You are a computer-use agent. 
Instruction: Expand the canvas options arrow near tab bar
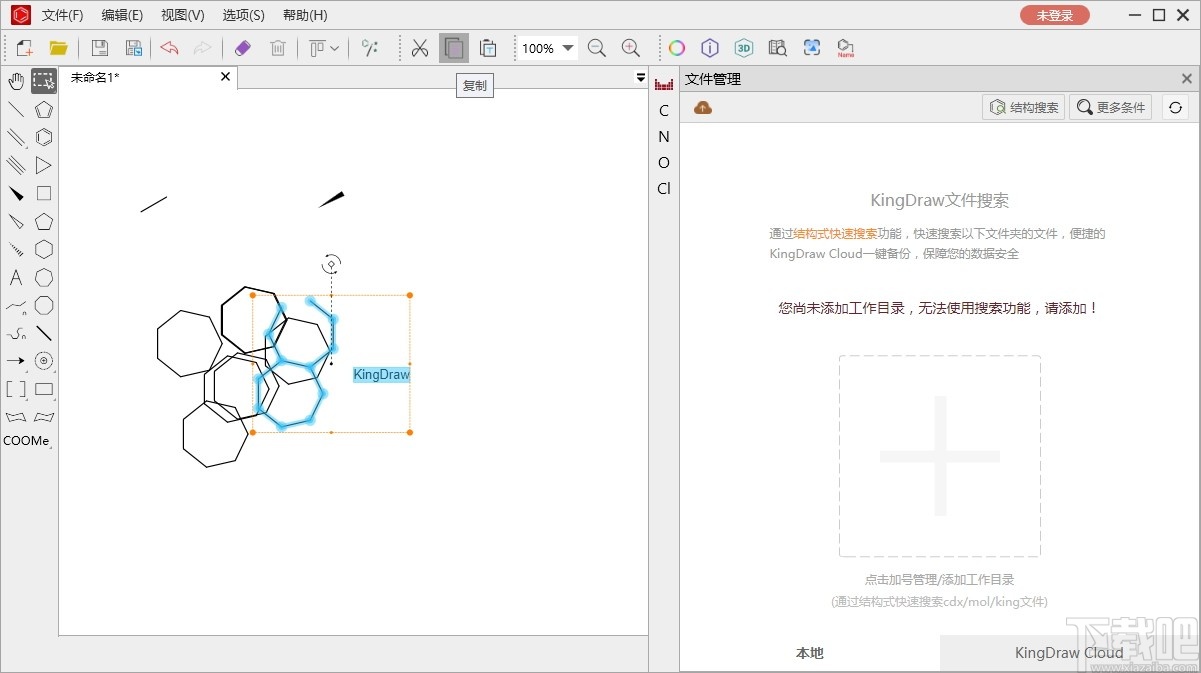click(x=640, y=76)
